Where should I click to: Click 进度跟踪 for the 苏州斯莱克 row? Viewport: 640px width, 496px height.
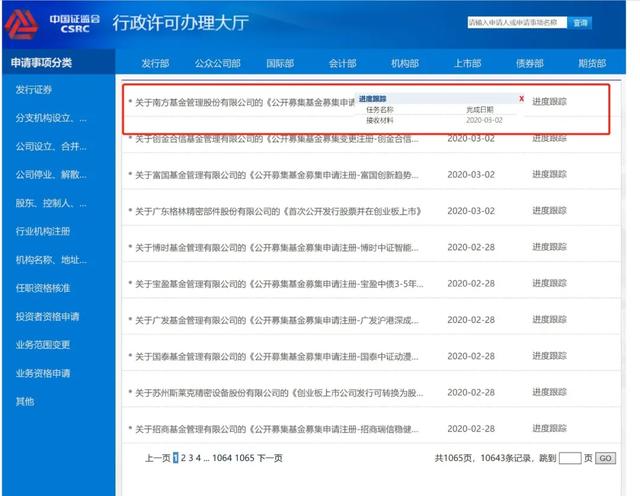(549, 392)
